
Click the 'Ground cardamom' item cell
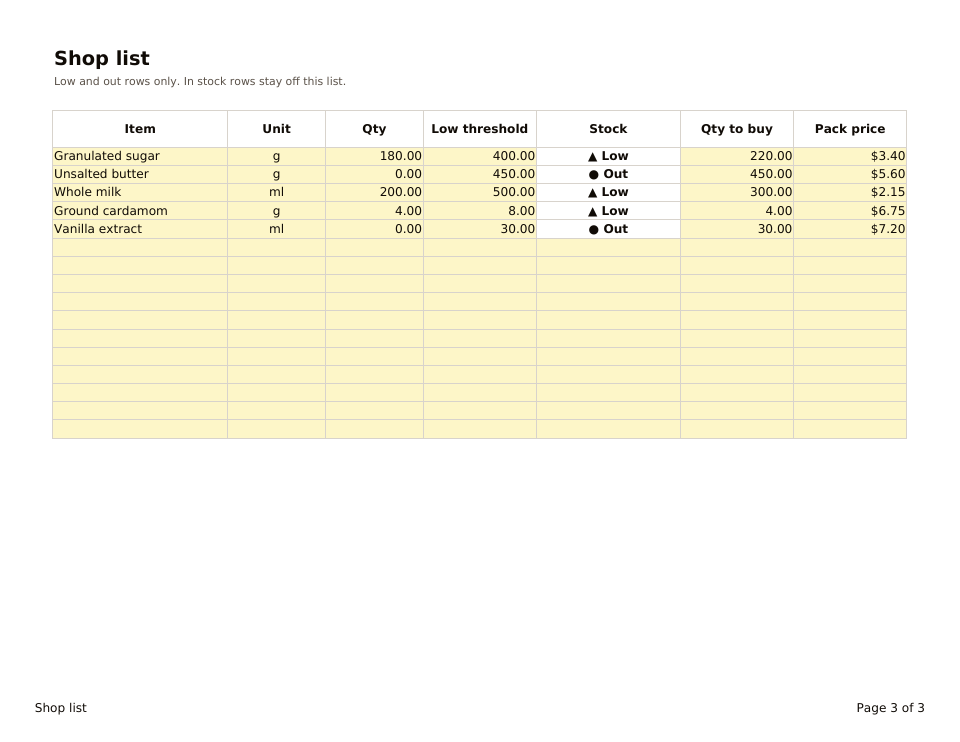140,211
